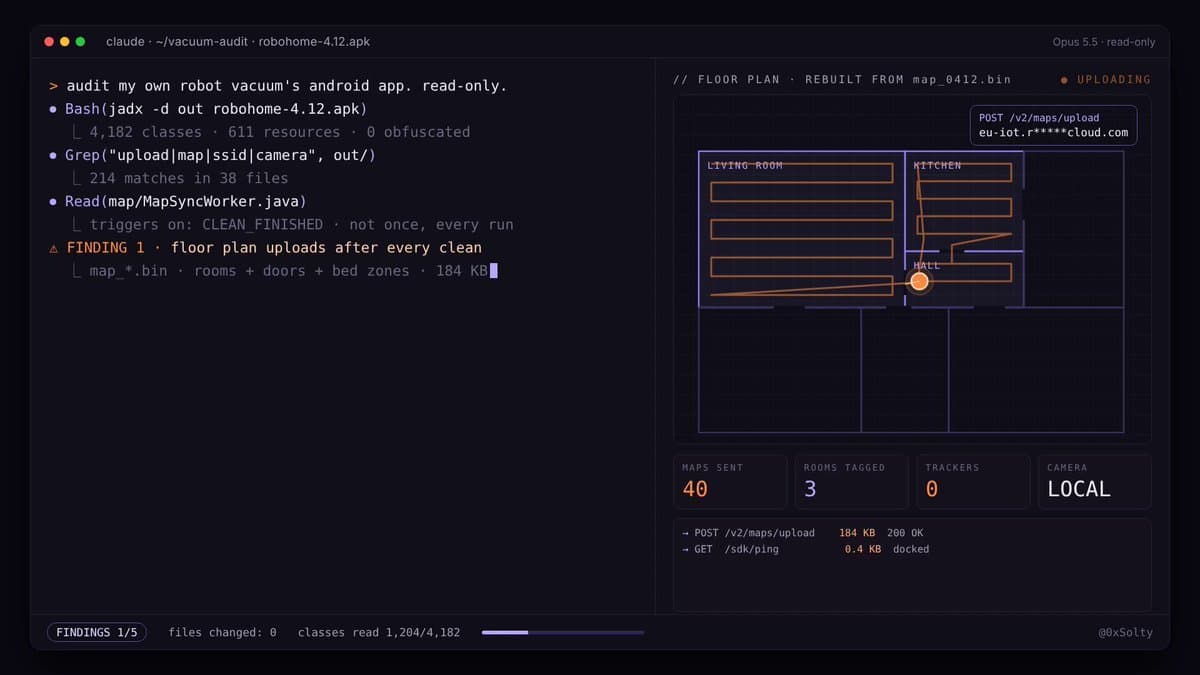Screen dimensions: 1200x675
Task: Select the TRACKERS 0 stat card
Action: point(973,482)
